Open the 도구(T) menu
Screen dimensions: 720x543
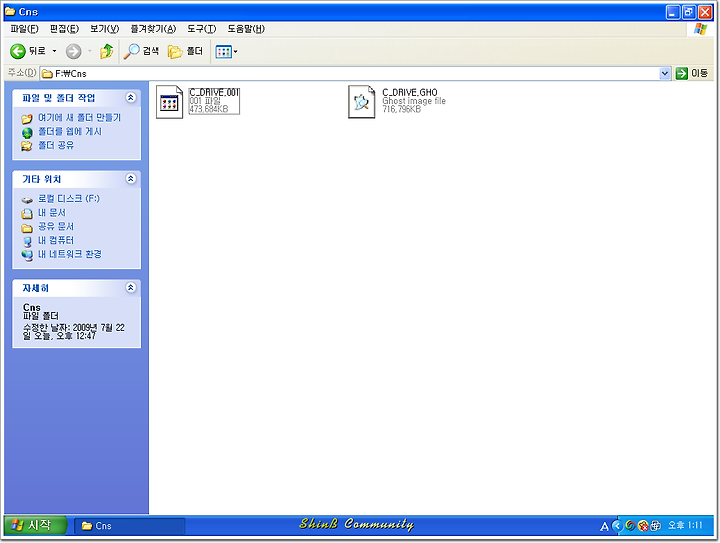[202, 29]
